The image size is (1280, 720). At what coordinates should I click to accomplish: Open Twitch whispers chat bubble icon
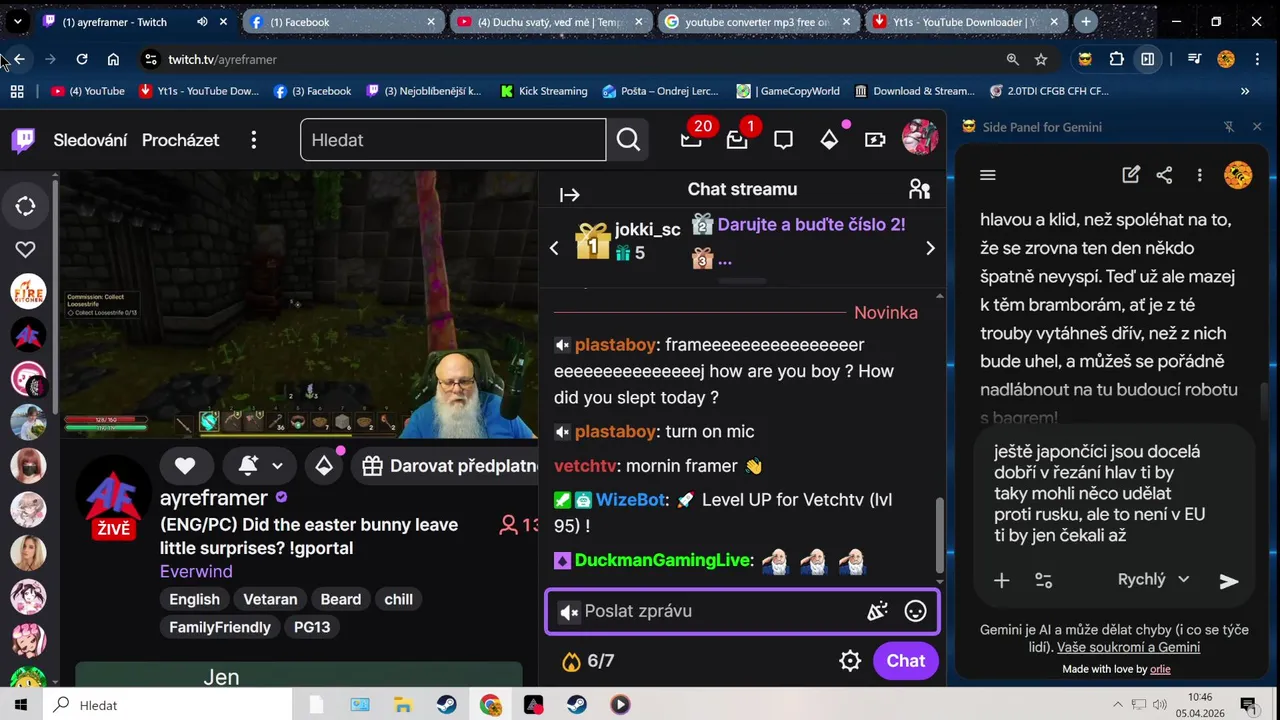(783, 140)
